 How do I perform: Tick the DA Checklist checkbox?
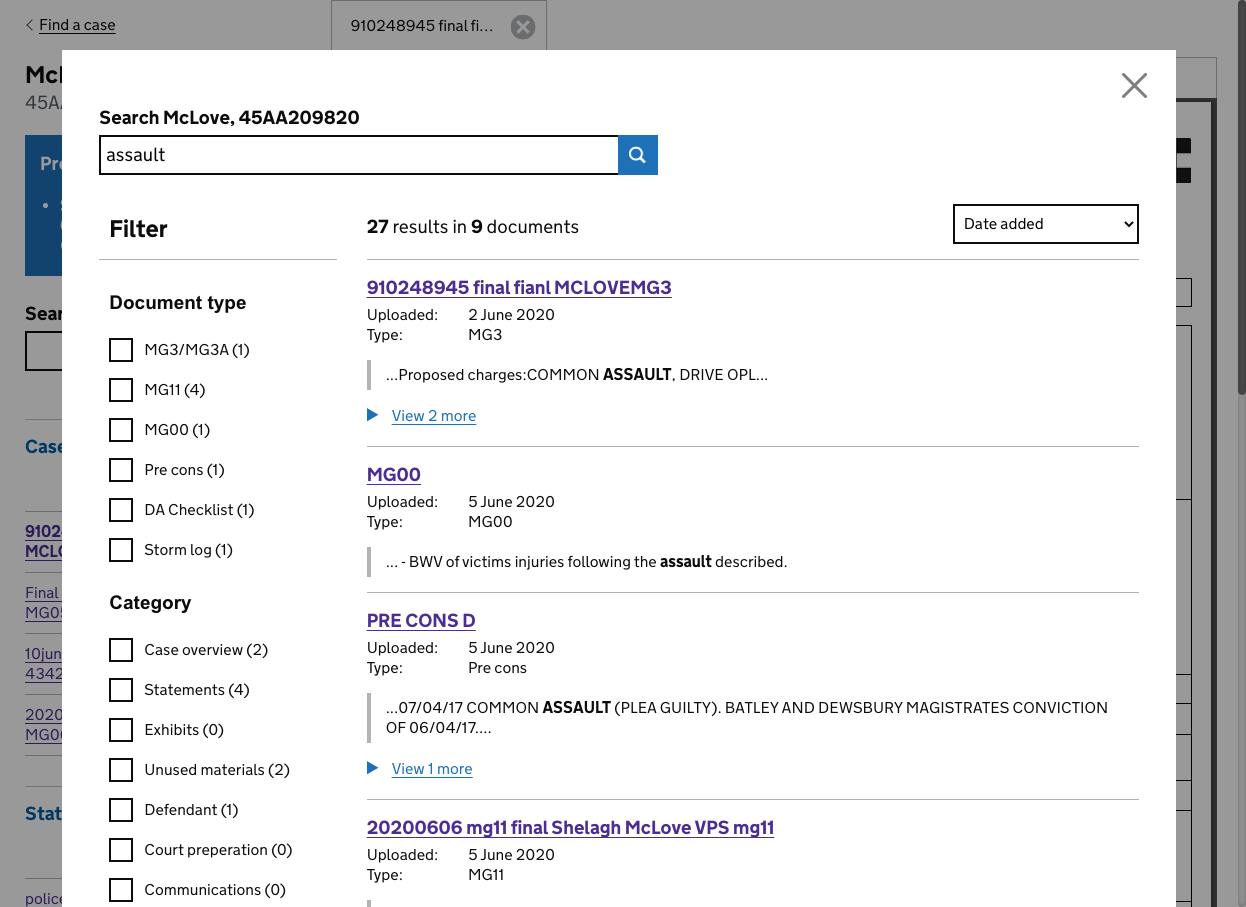[x=121, y=510]
